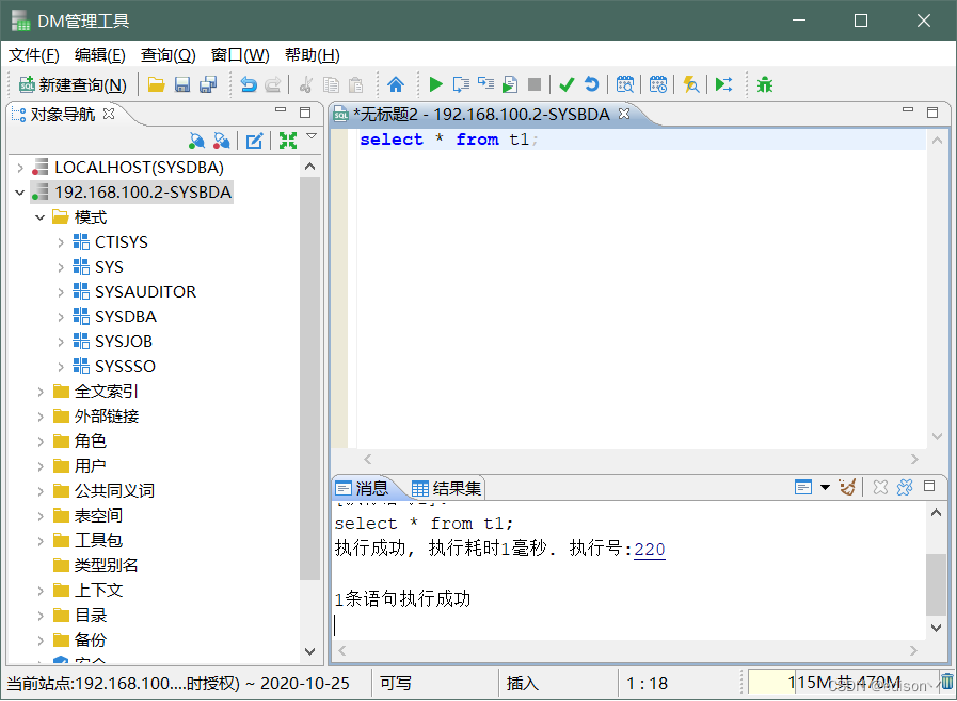This screenshot has height=701, width=957.
Task: Expand the 全文索引 folder
Action: (40, 392)
